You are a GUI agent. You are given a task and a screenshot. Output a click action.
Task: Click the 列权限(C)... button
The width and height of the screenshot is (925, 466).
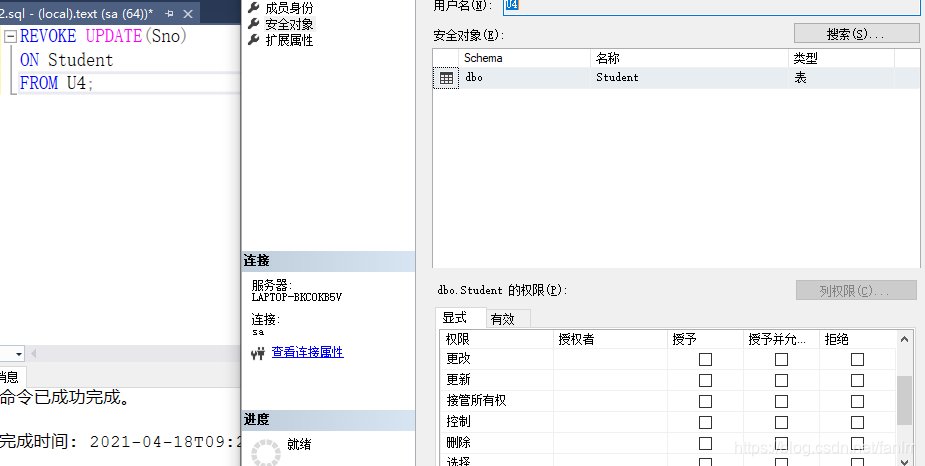(856, 290)
